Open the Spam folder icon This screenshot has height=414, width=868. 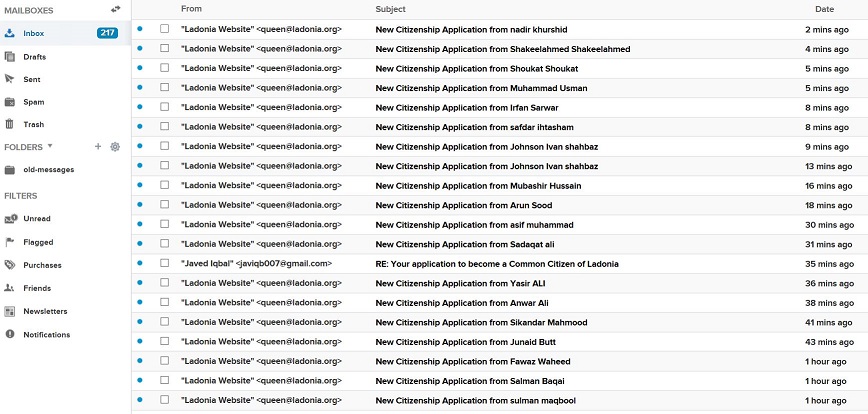(x=9, y=102)
